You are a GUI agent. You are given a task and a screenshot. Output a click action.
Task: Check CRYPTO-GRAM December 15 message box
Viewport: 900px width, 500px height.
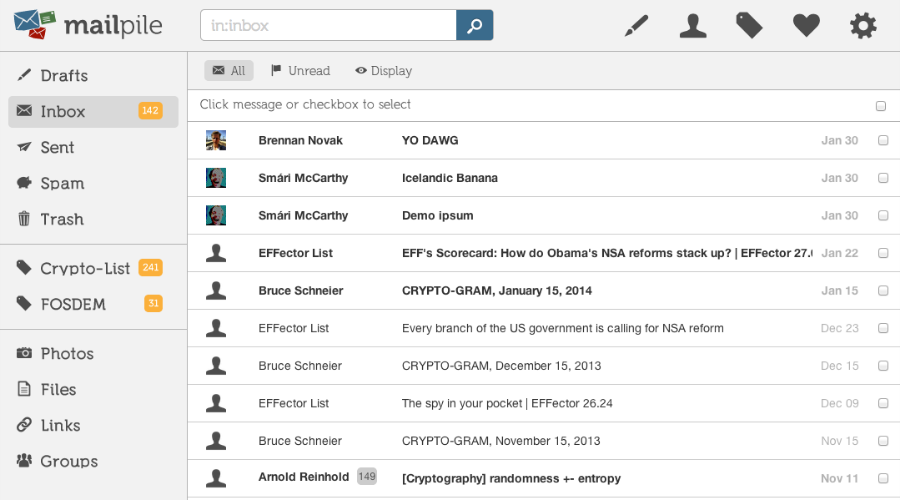coord(883,366)
